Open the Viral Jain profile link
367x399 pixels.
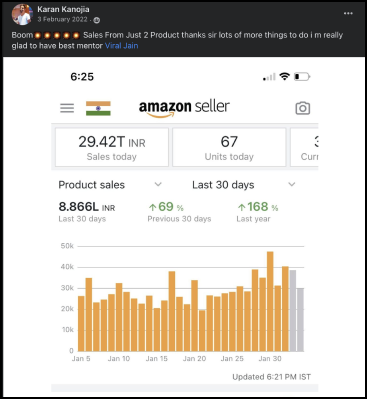121,46
